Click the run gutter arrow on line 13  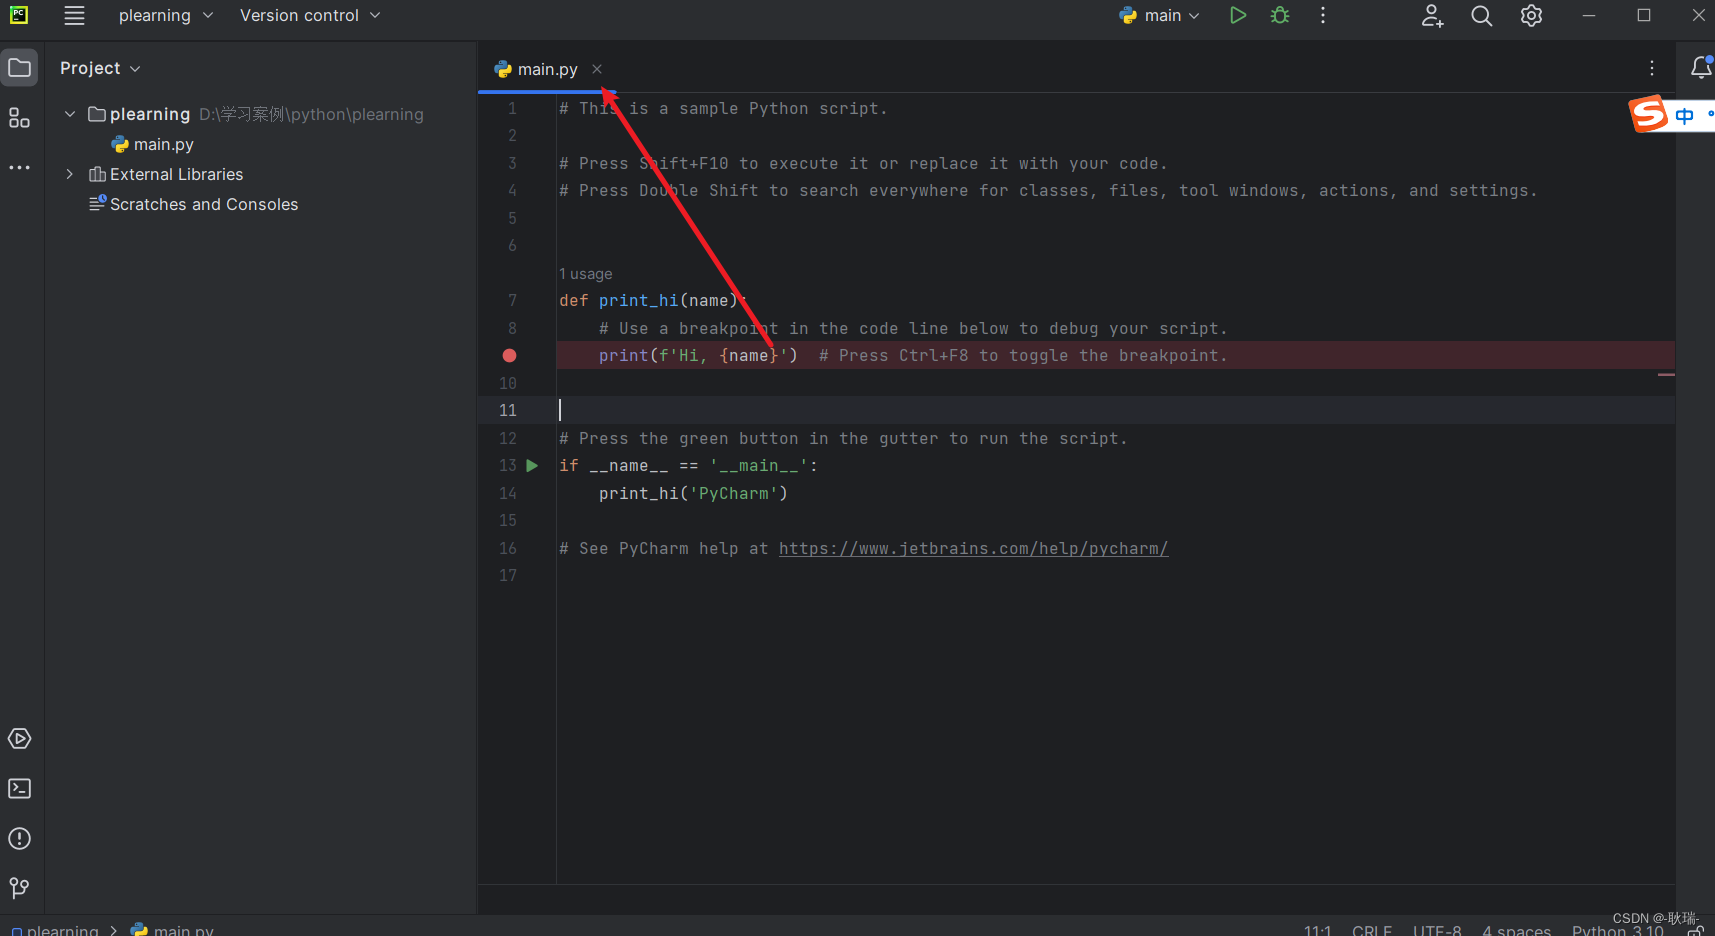(x=532, y=466)
